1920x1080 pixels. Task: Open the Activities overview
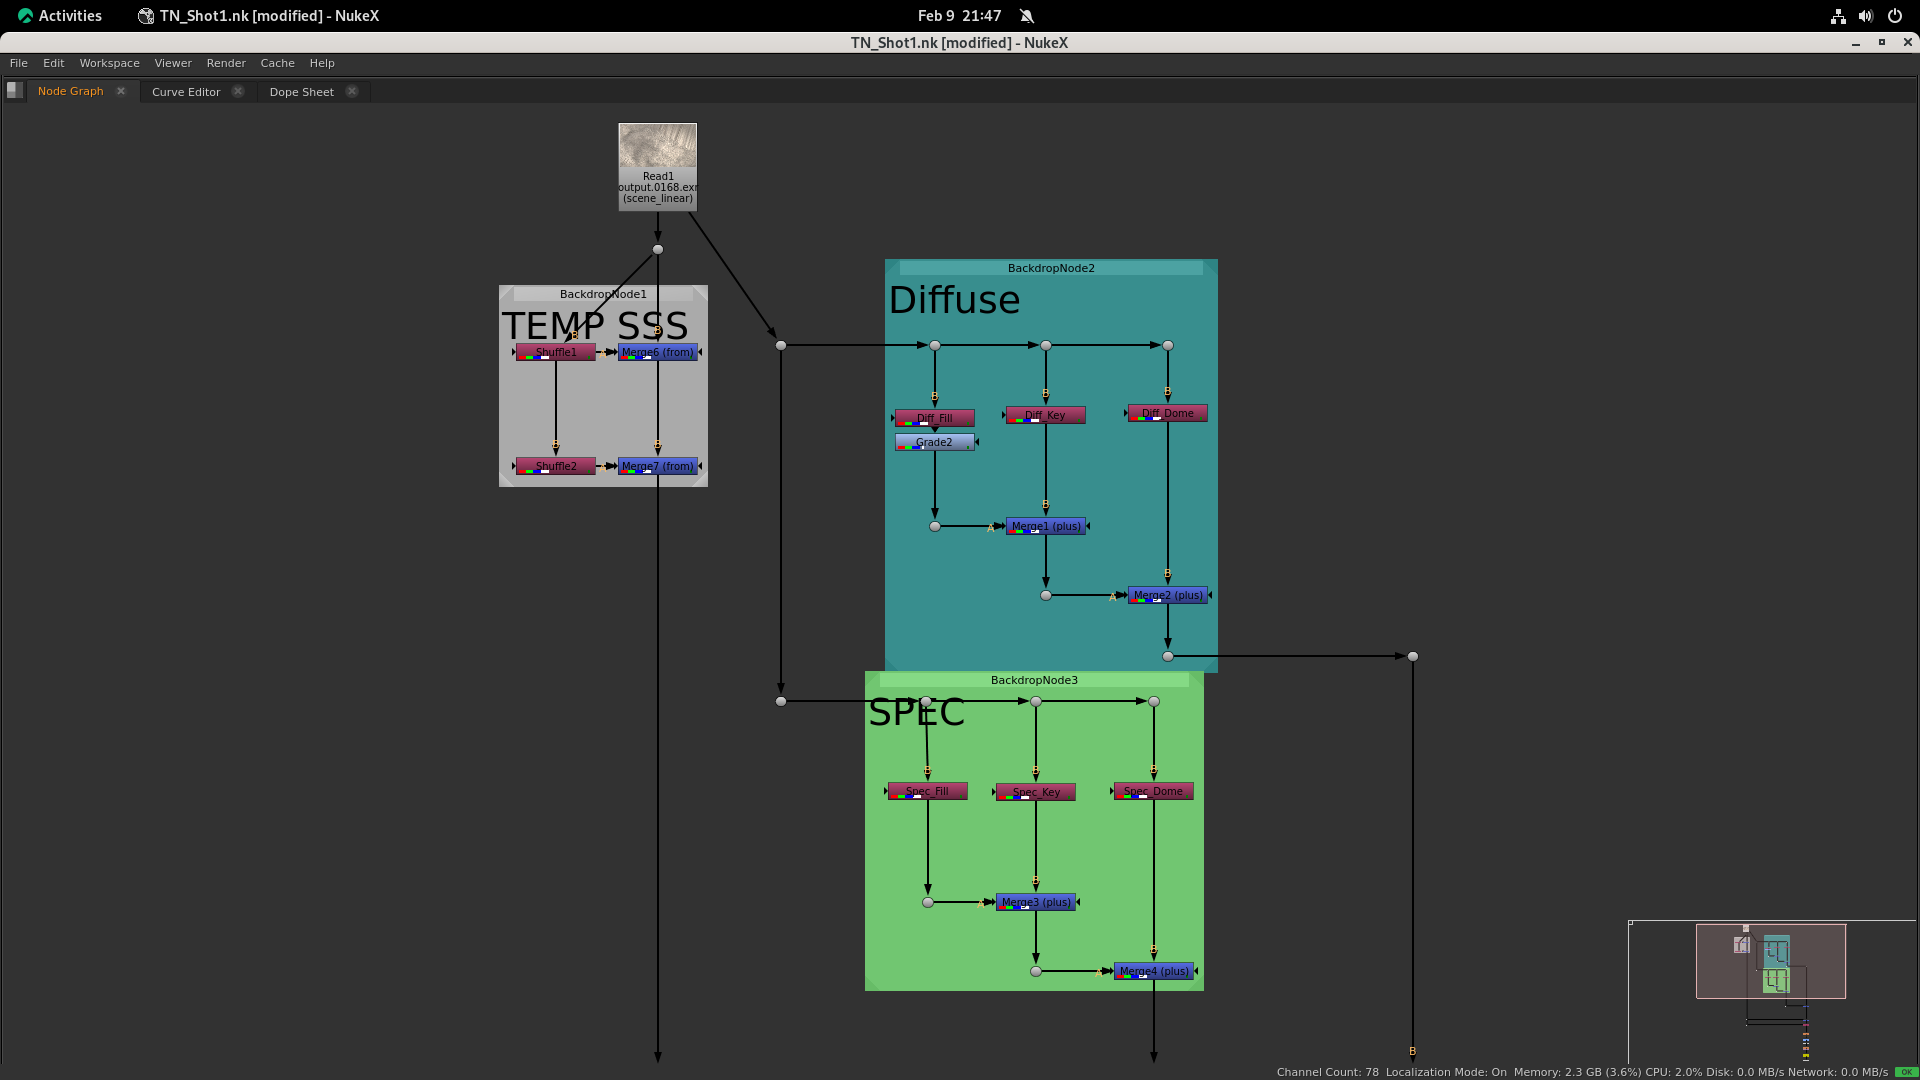(60, 16)
